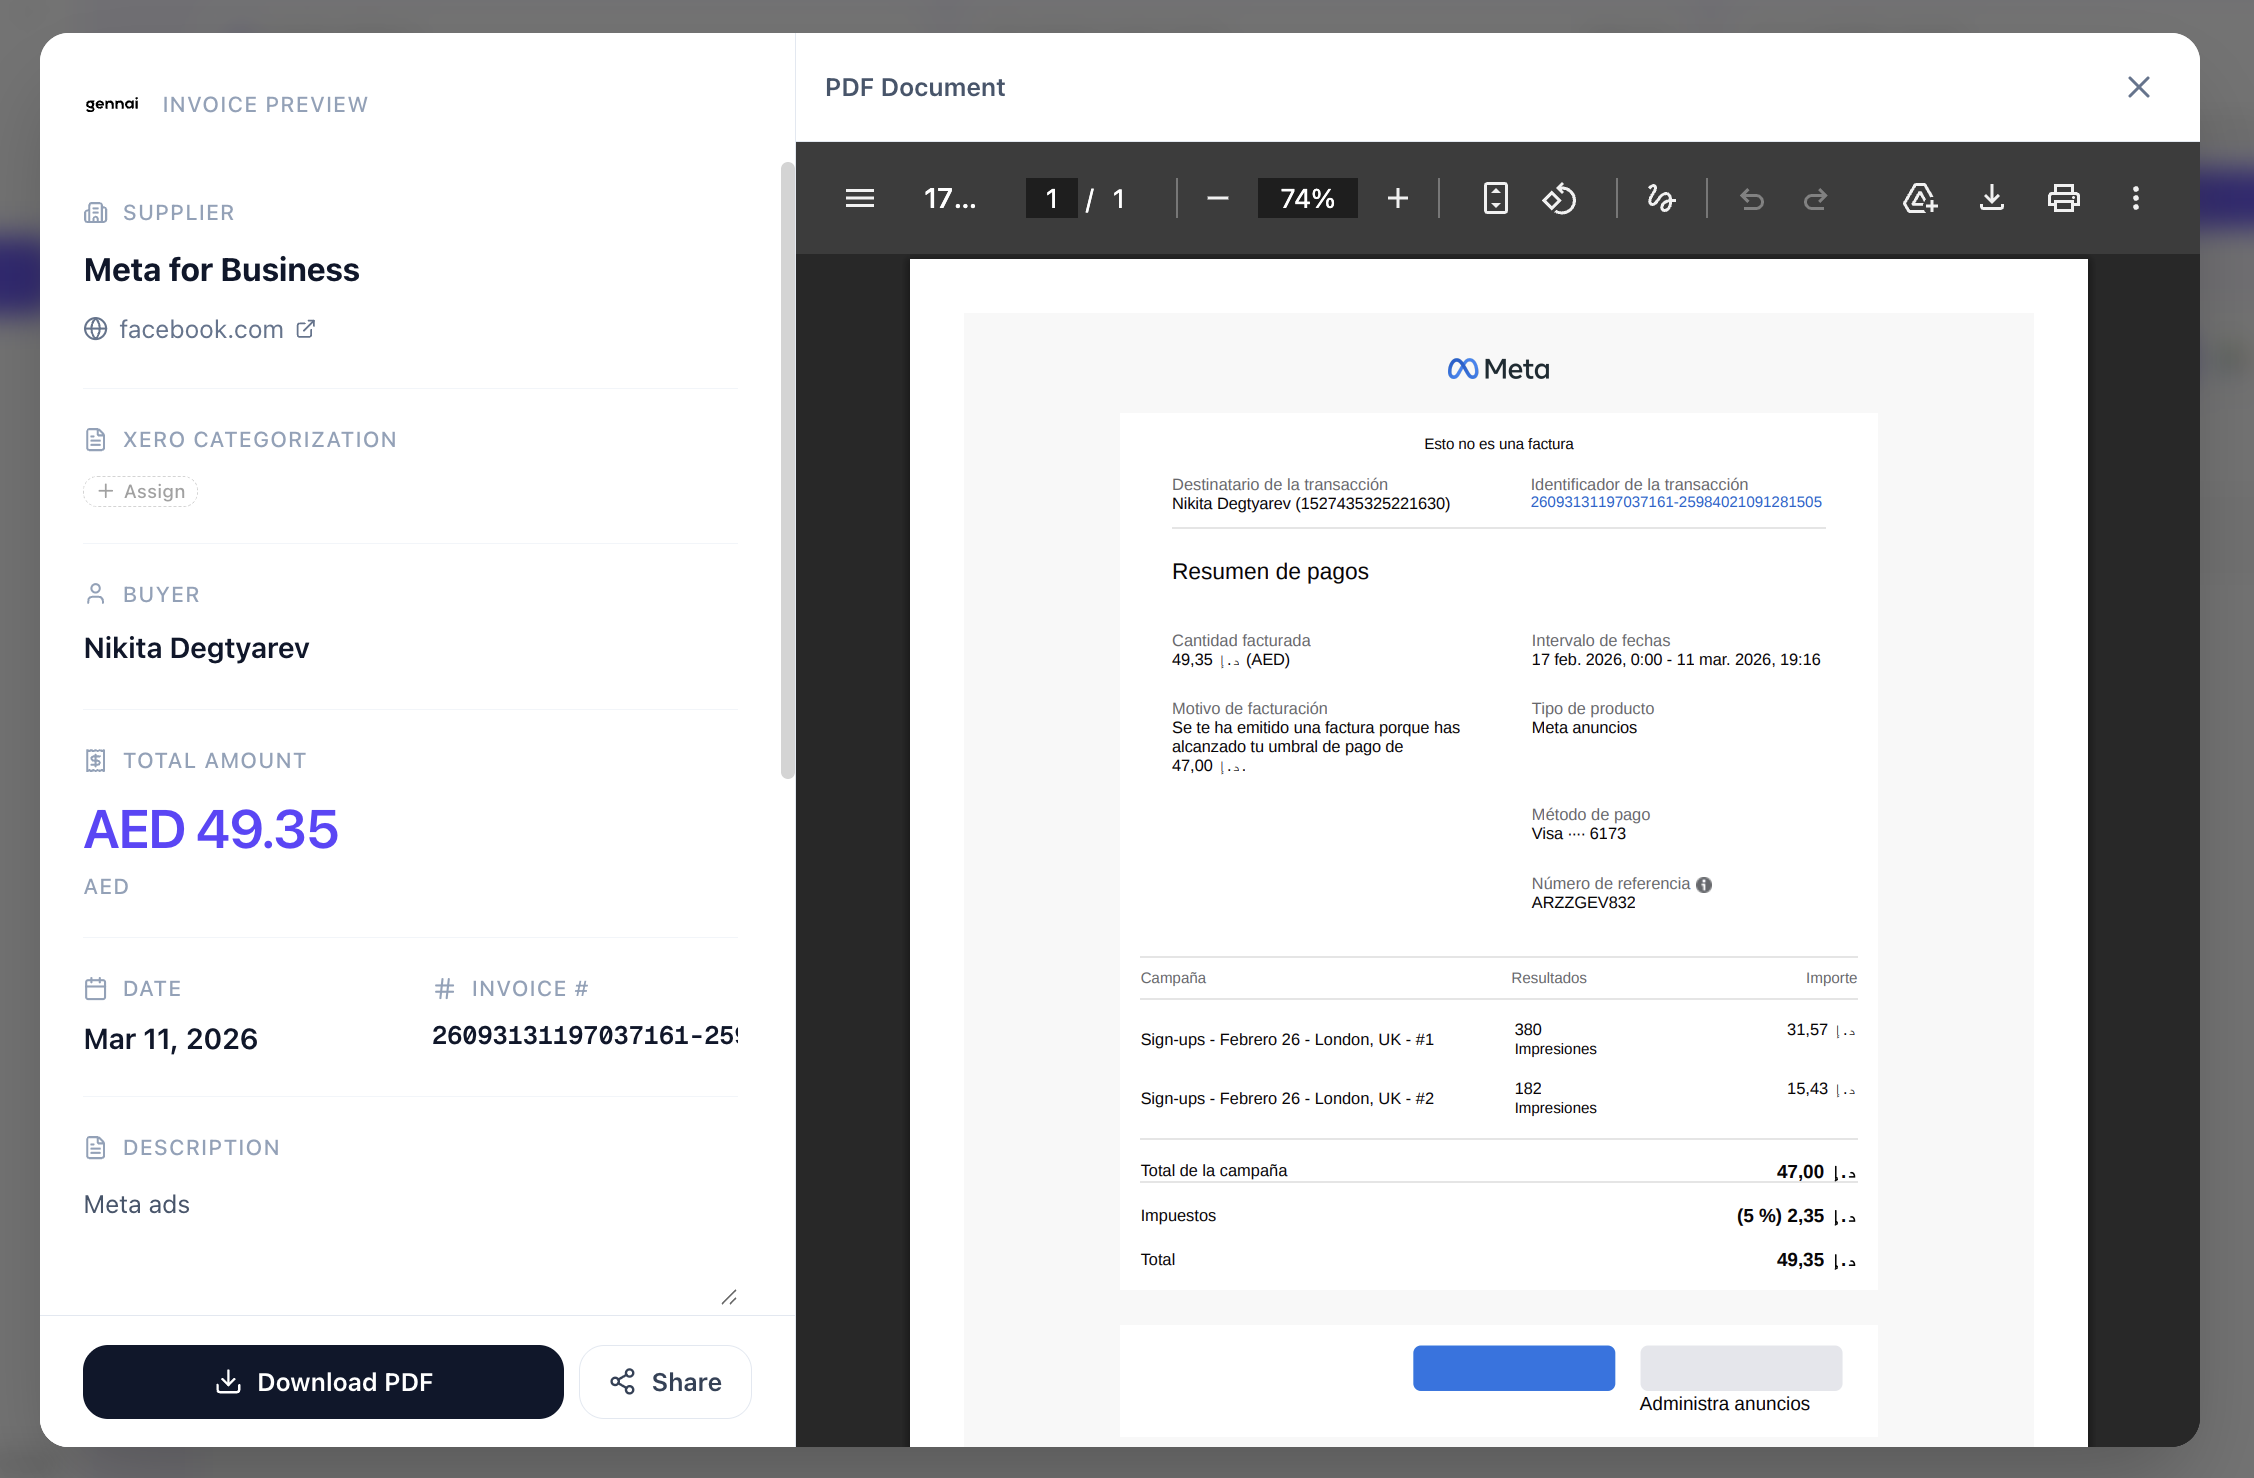Select the AED 49.35 total amount
Screen dimensions: 2254x1478
point(211,829)
